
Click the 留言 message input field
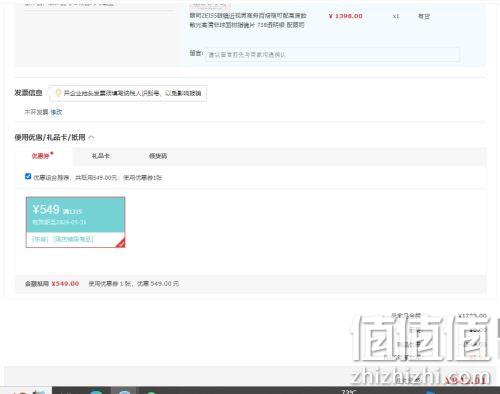(332, 55)
